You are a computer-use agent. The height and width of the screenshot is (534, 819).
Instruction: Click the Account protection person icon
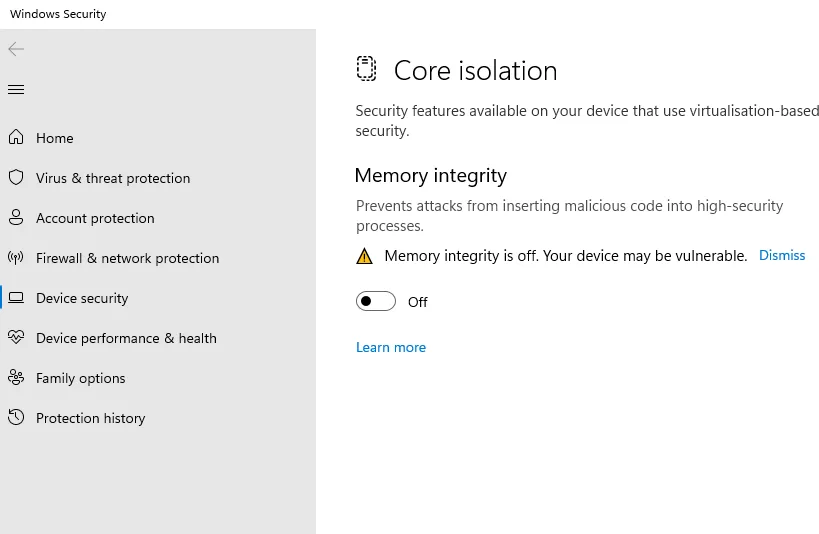[x=16, y=218]
